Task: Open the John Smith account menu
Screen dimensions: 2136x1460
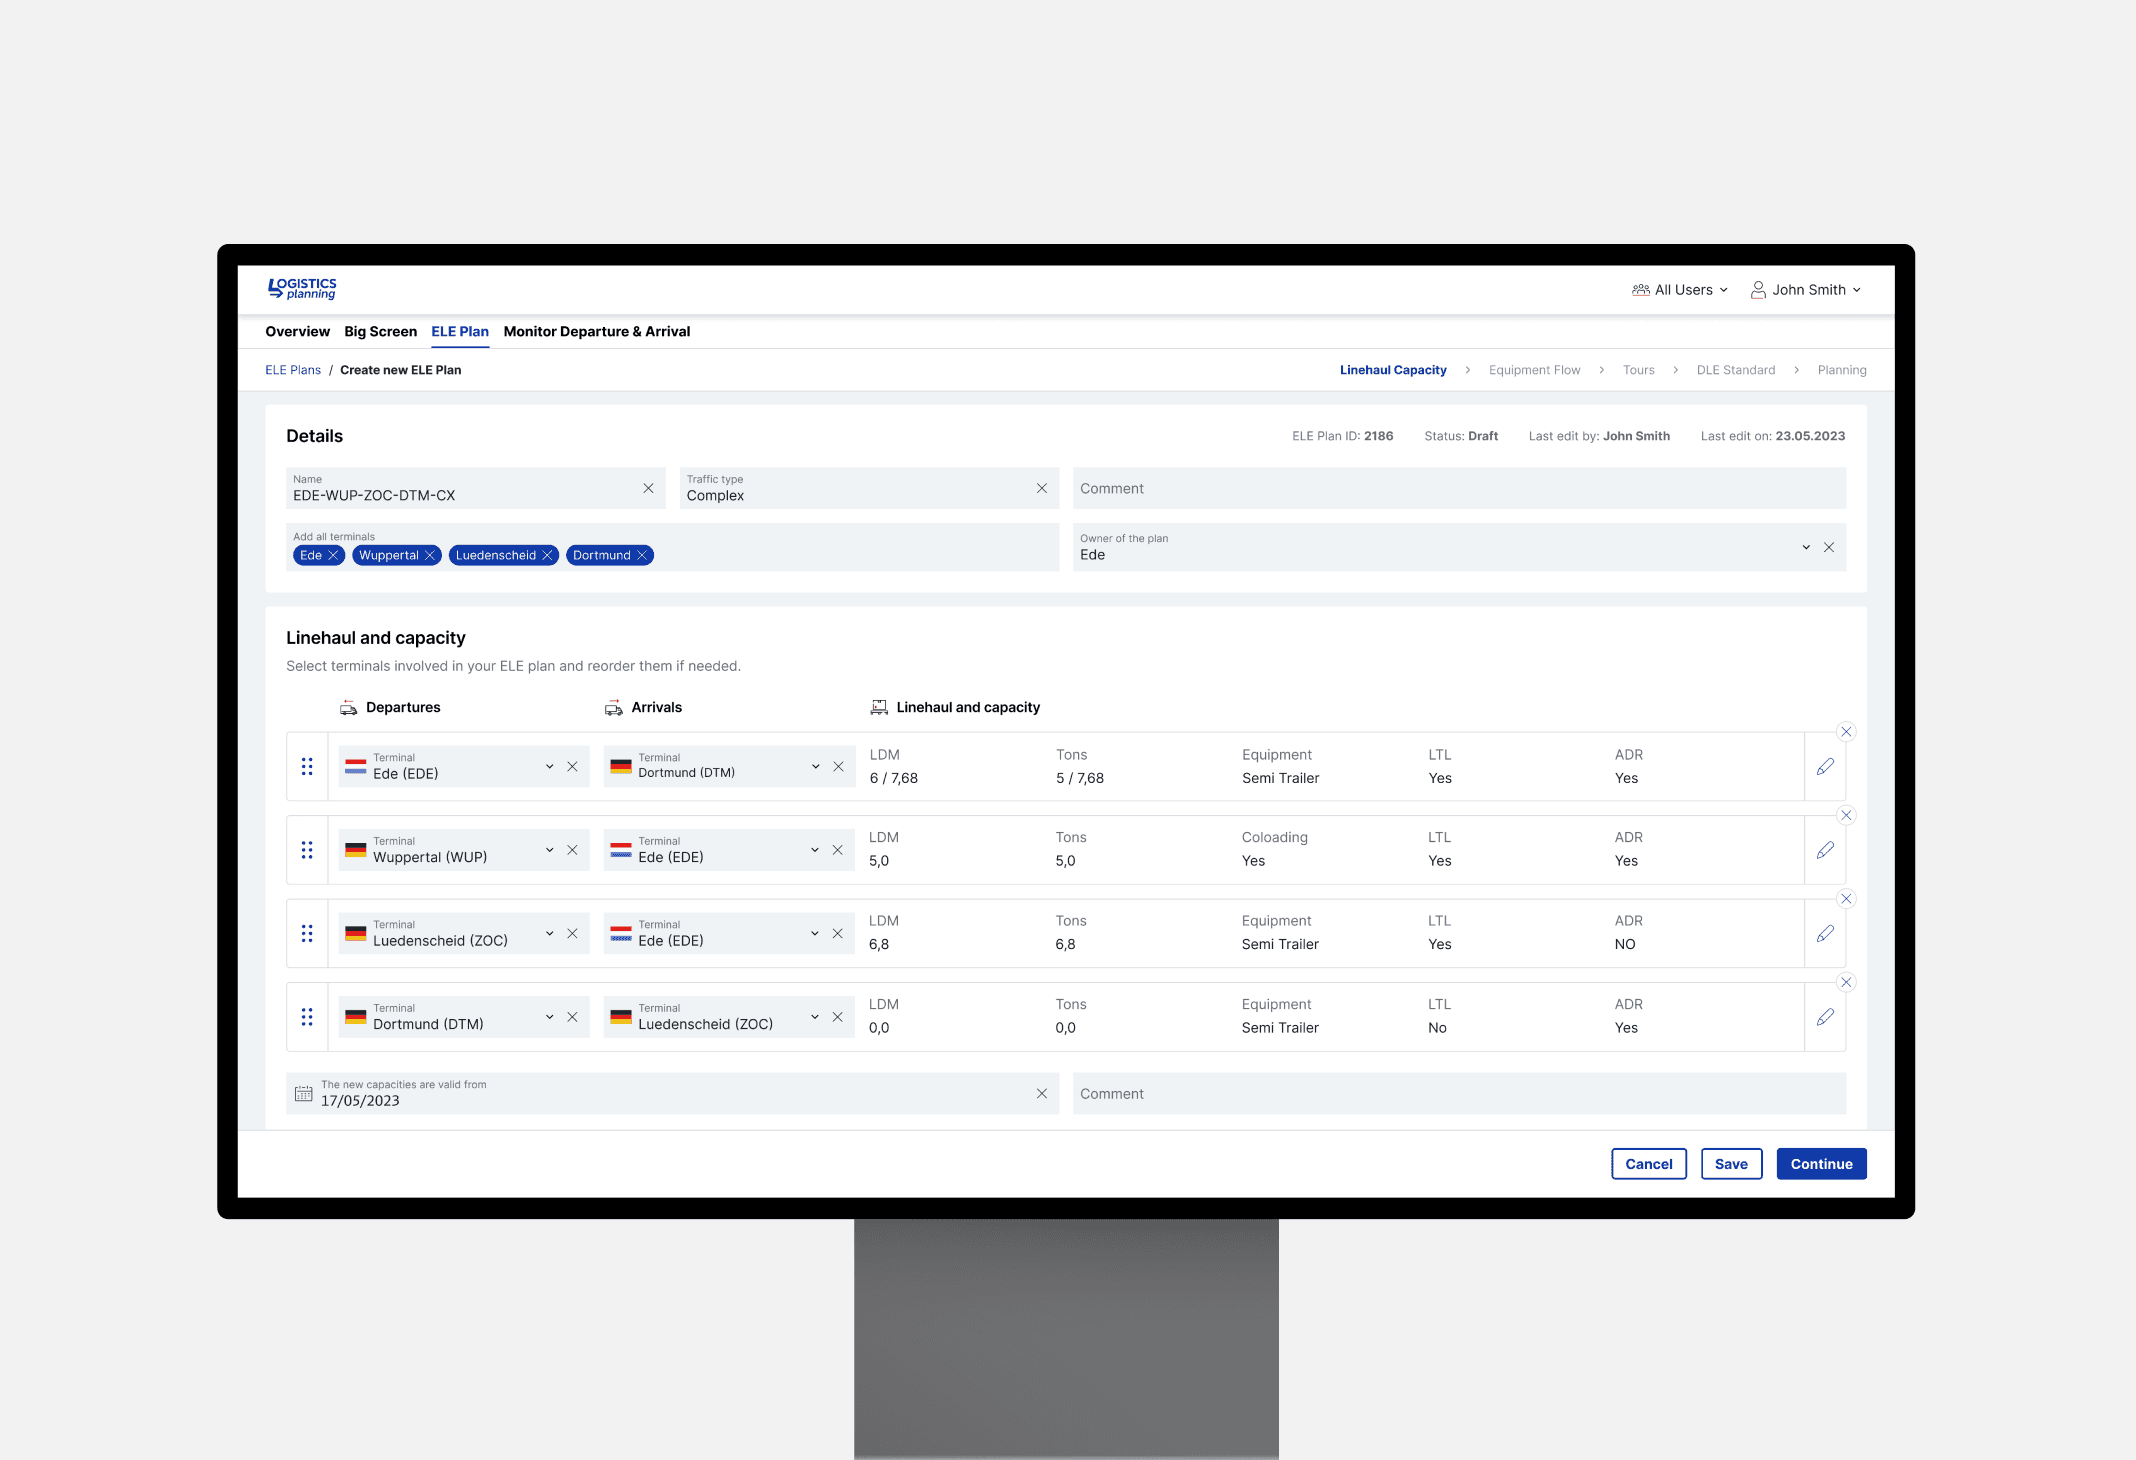Action: (1806, 290)
